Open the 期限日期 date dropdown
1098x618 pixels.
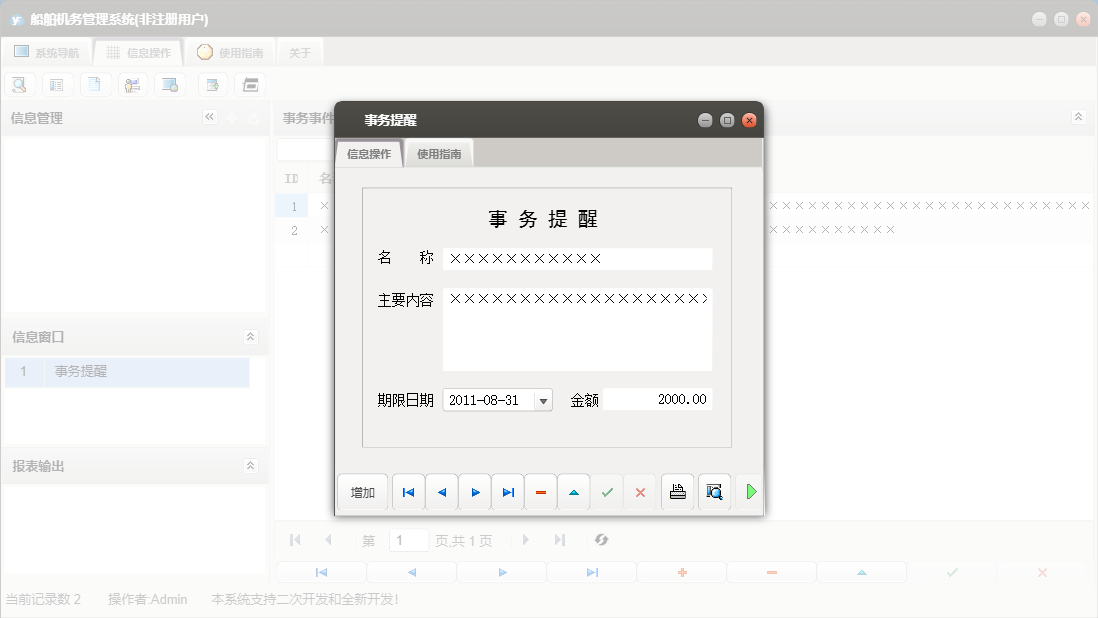543,399
